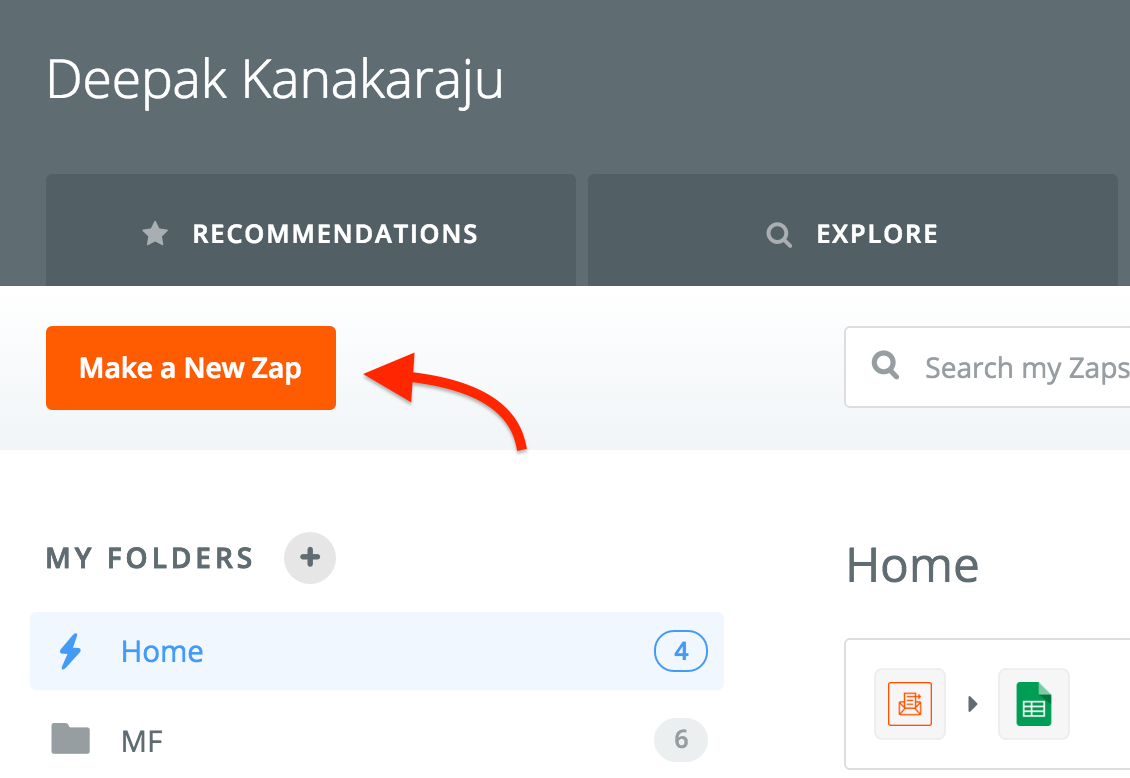Click the green Google Sheets app icon
The width and height of the screenshot is (1130, 778).
[x=1033, y=704]
